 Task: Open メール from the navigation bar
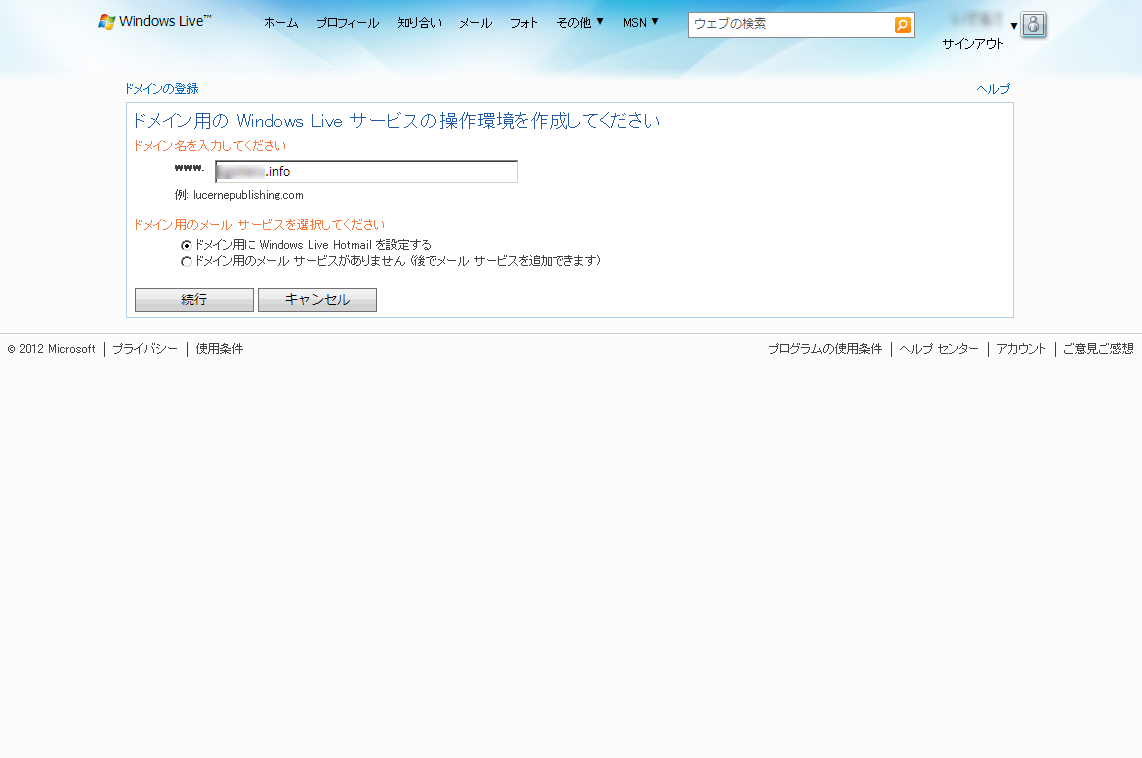(x=476, y=23)
